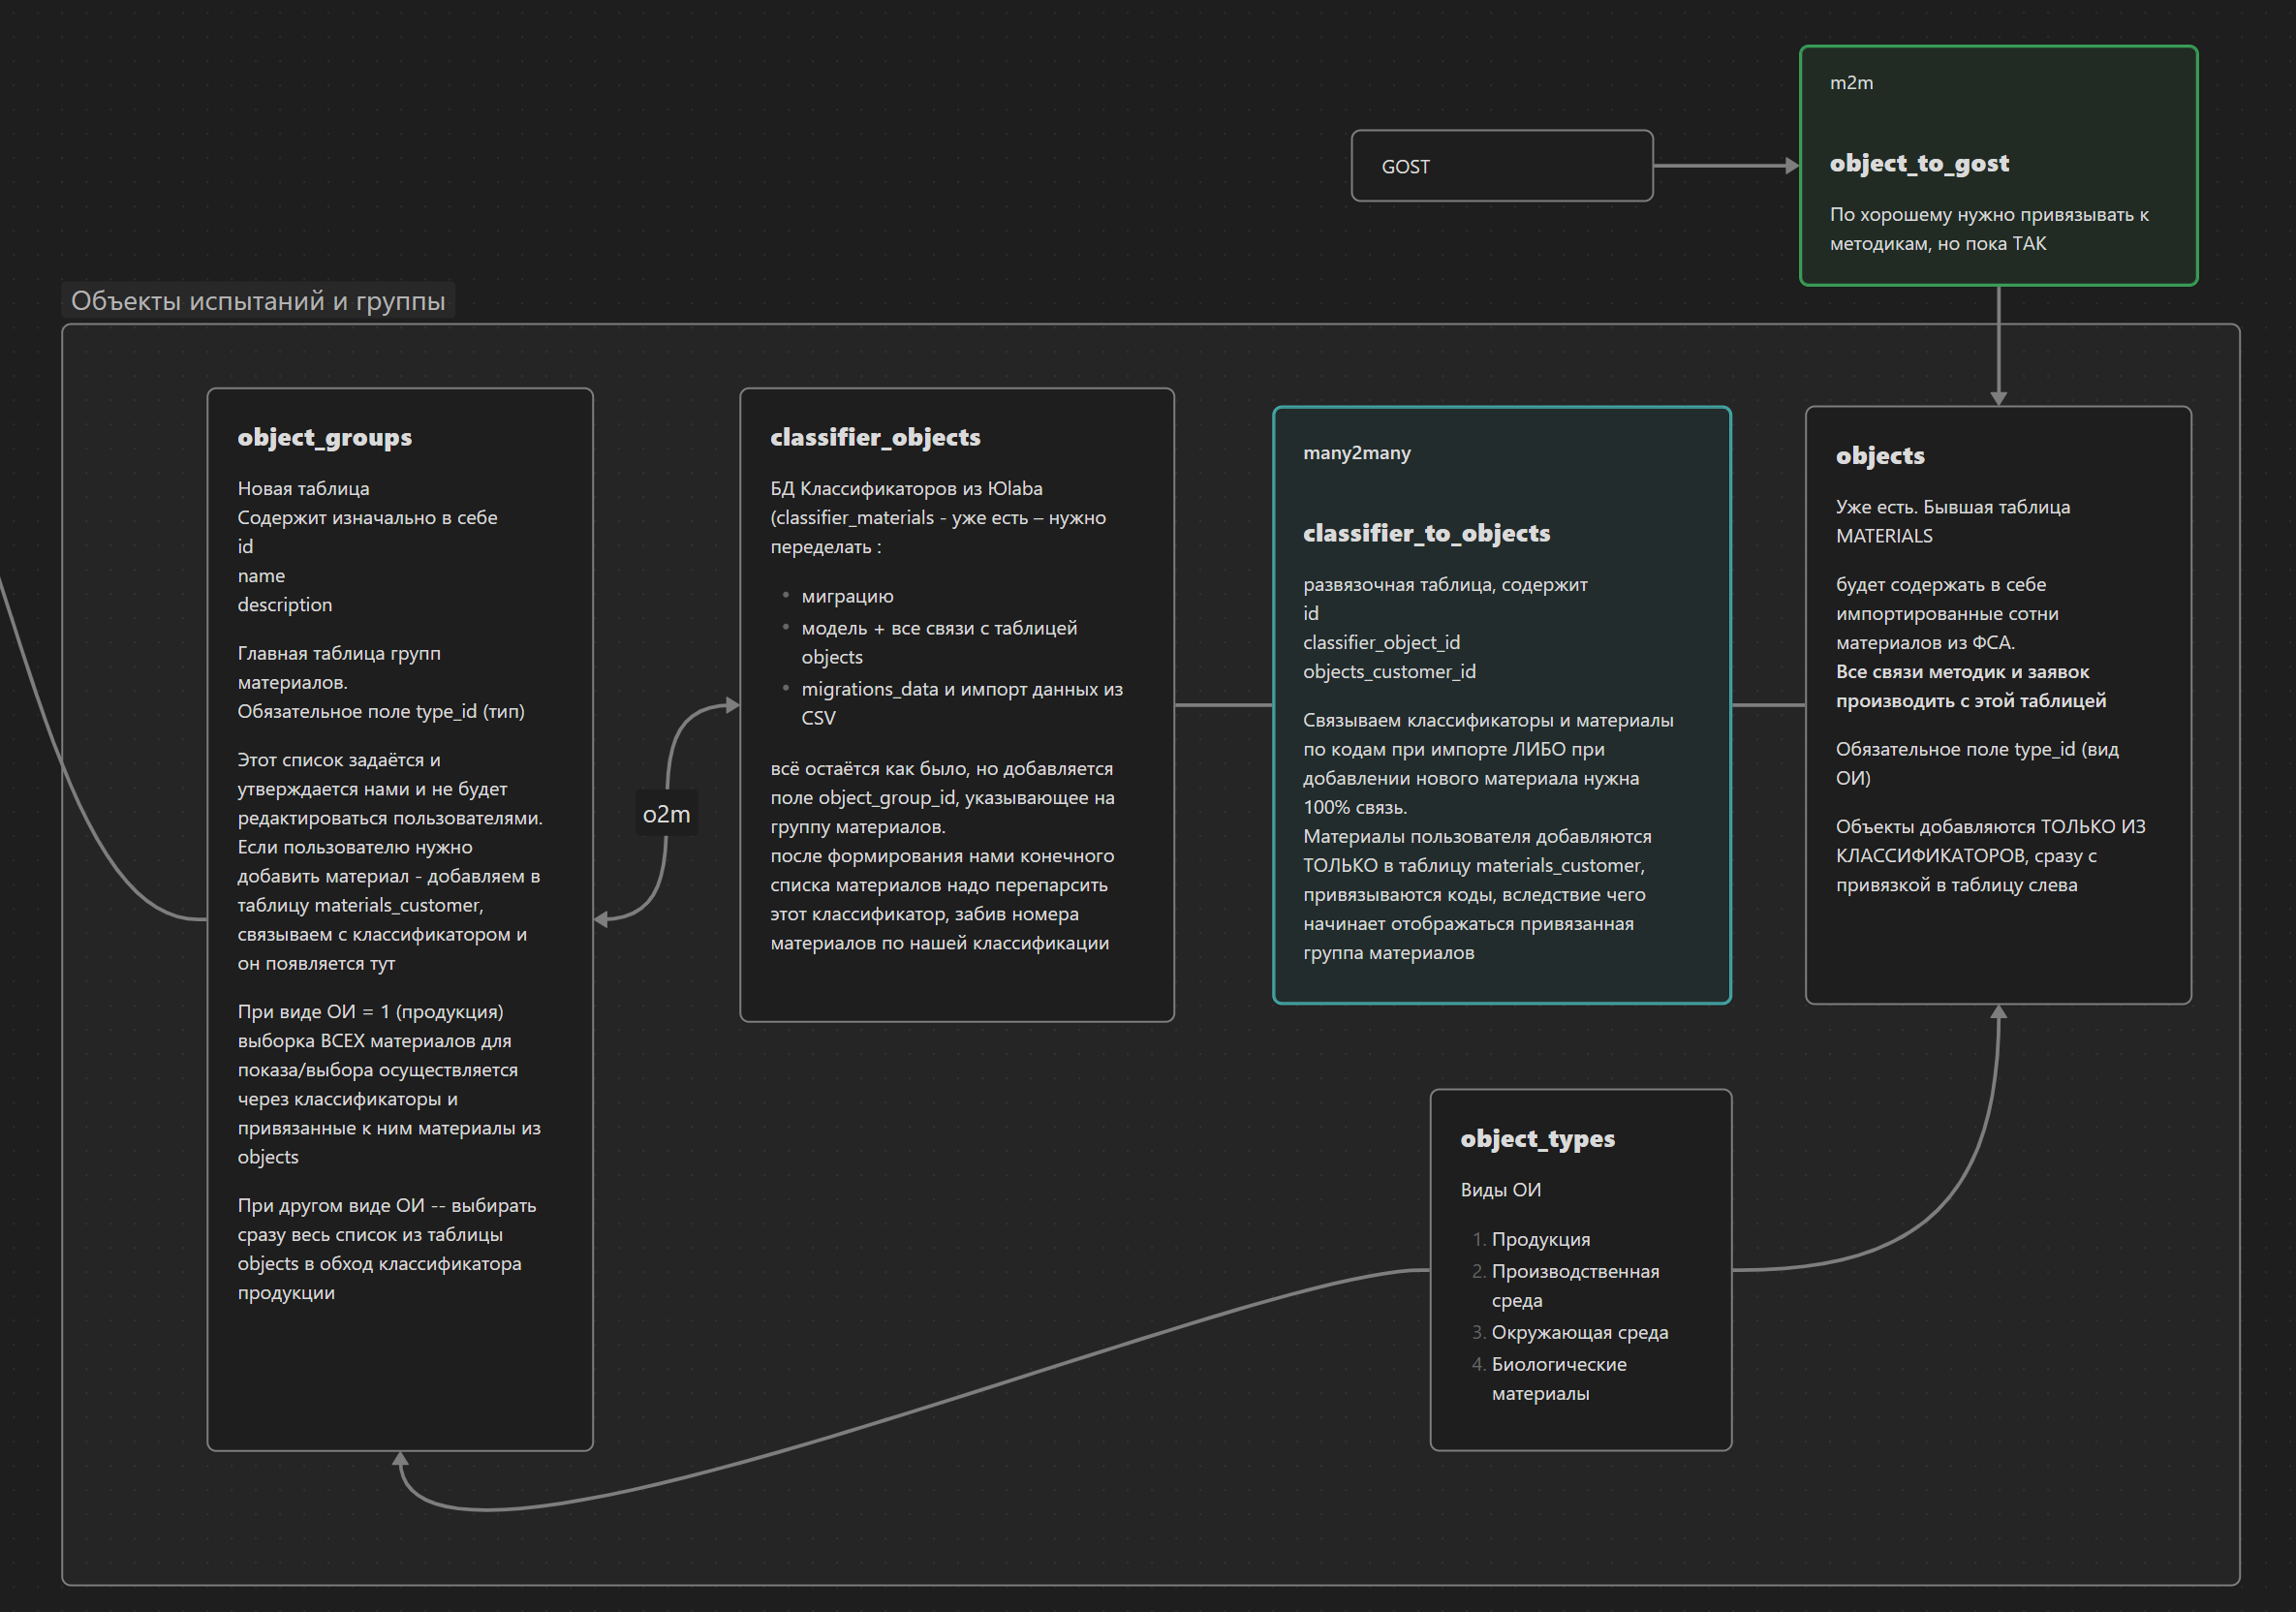Image resolution: width=2296 pixels, height=1612 pixels.
Task: Click the object_groups card title
Action: pos(324,437)
